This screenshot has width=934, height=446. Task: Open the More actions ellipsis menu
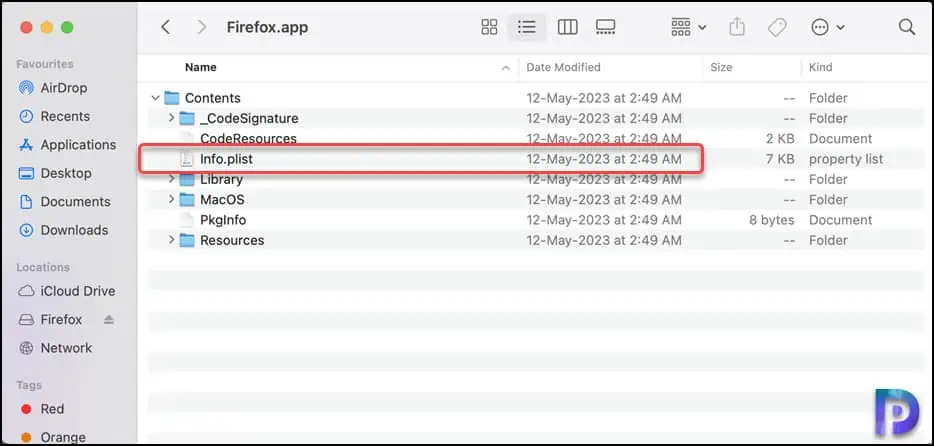[x=827, y=27]
